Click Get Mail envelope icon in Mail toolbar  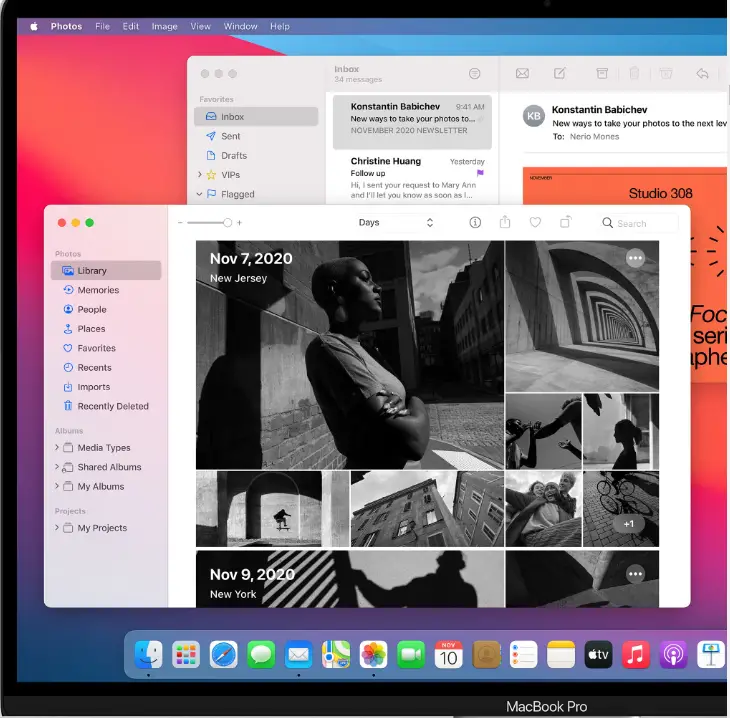click(522, 73)
